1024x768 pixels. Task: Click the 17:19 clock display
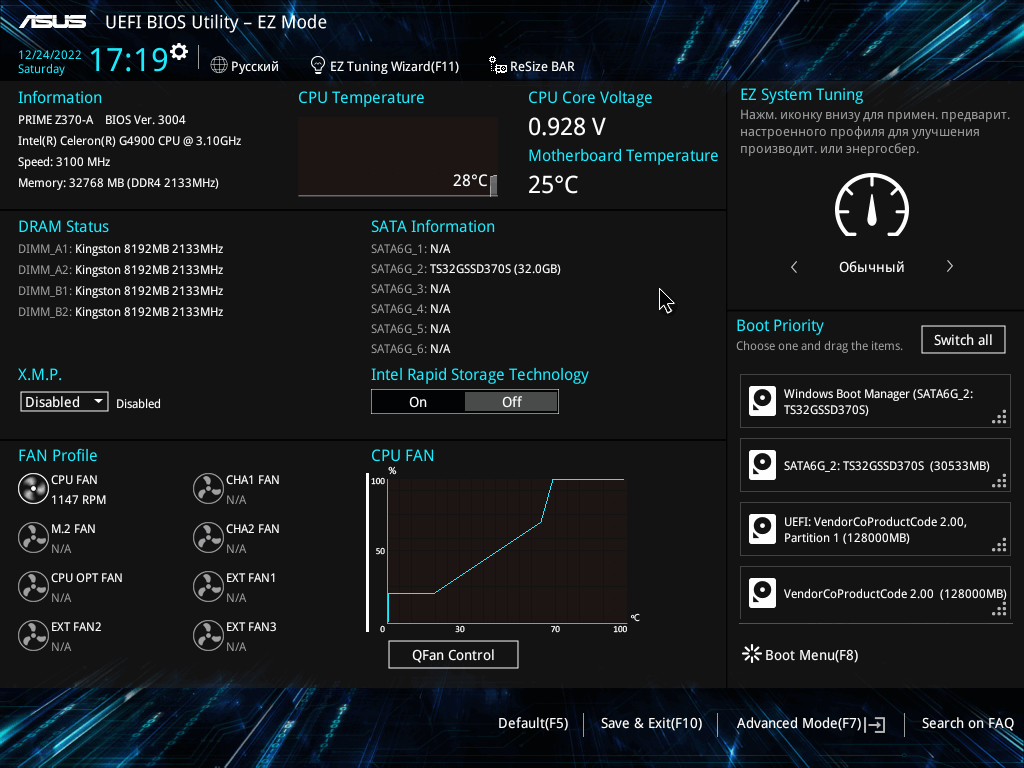pyautogui.click(x=129, y=59)
